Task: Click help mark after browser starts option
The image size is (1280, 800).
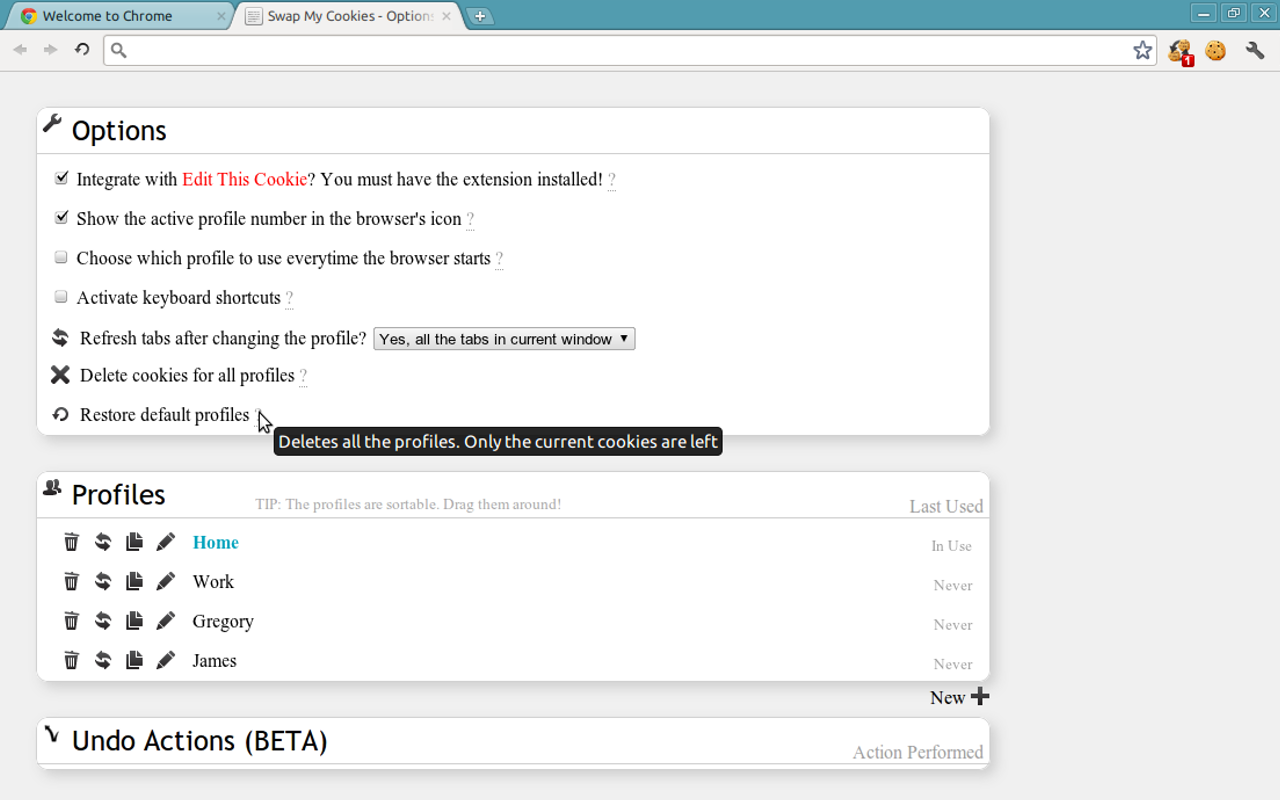Action: pos(499,259)
